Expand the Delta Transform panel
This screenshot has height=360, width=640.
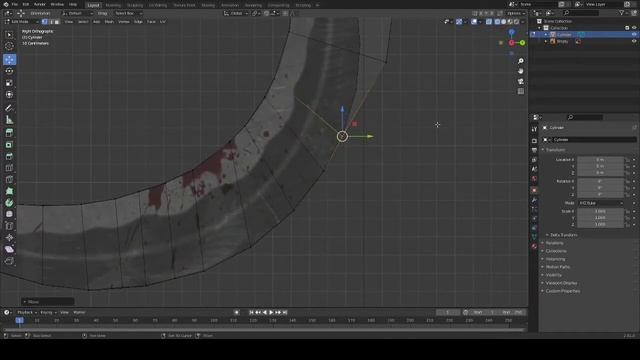562,235
